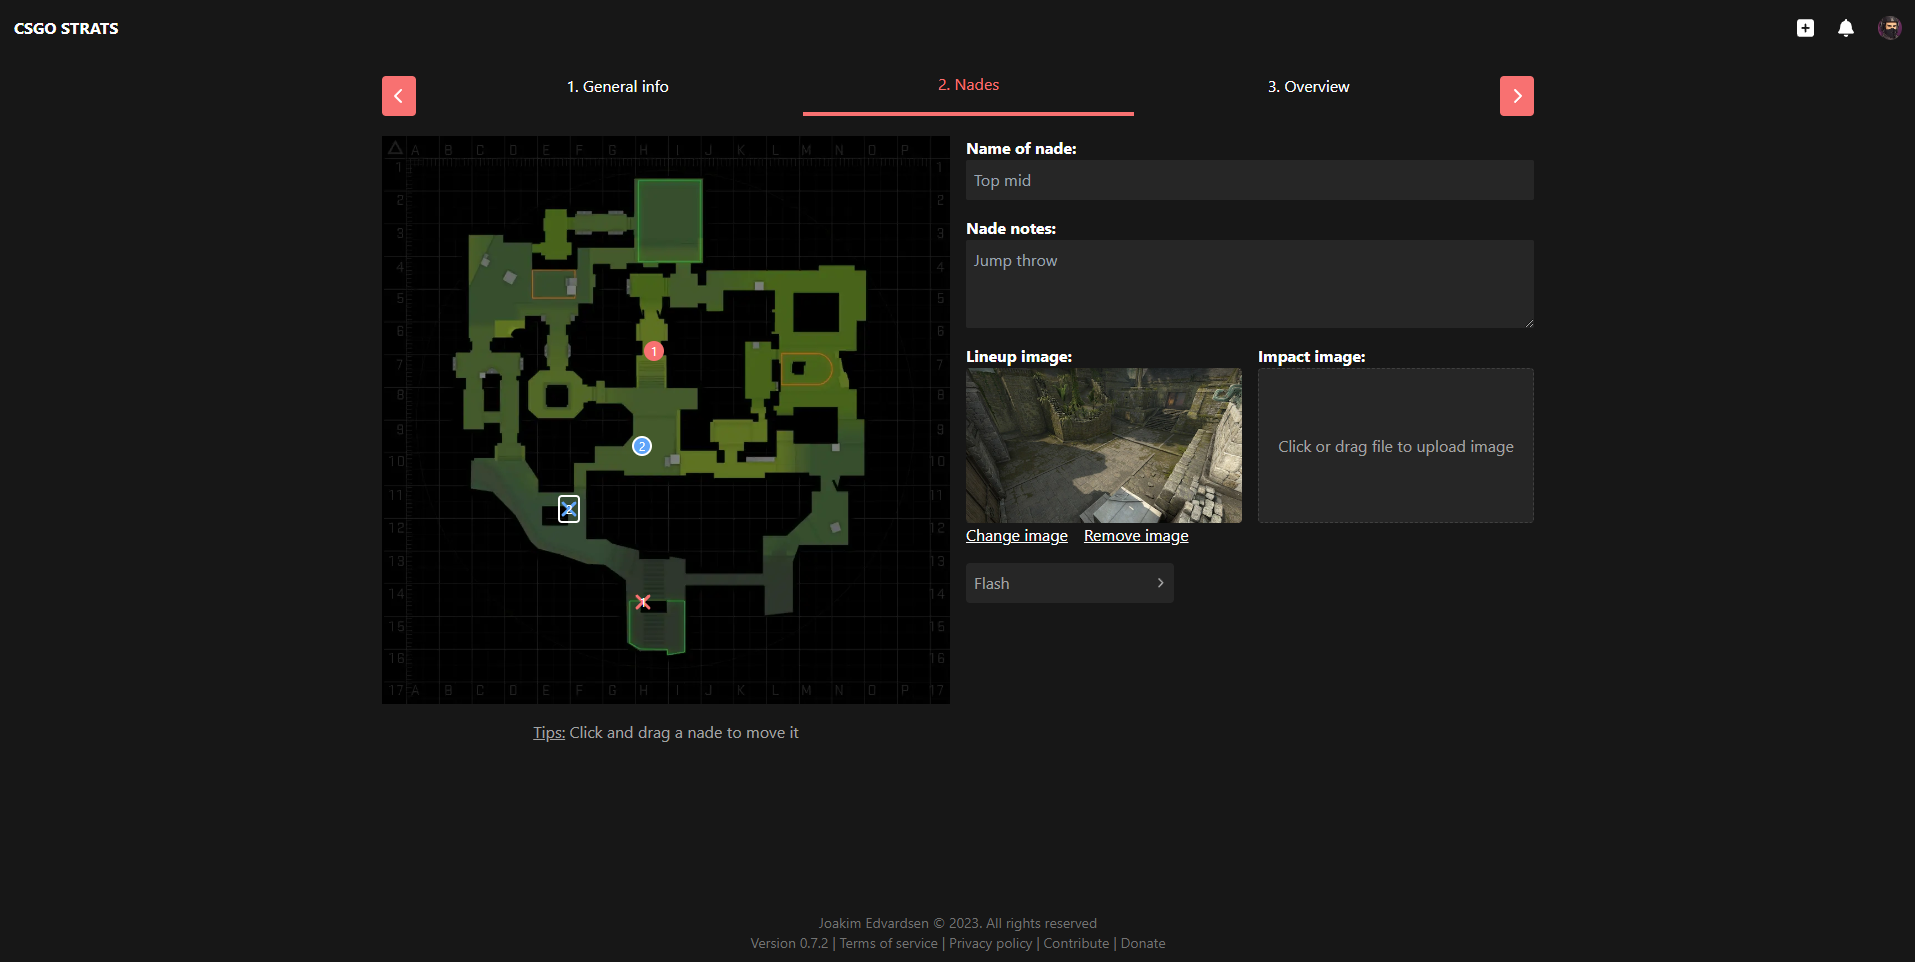Open the user profile avatar
1915x962 pixels.
(x=1889, y=28)
